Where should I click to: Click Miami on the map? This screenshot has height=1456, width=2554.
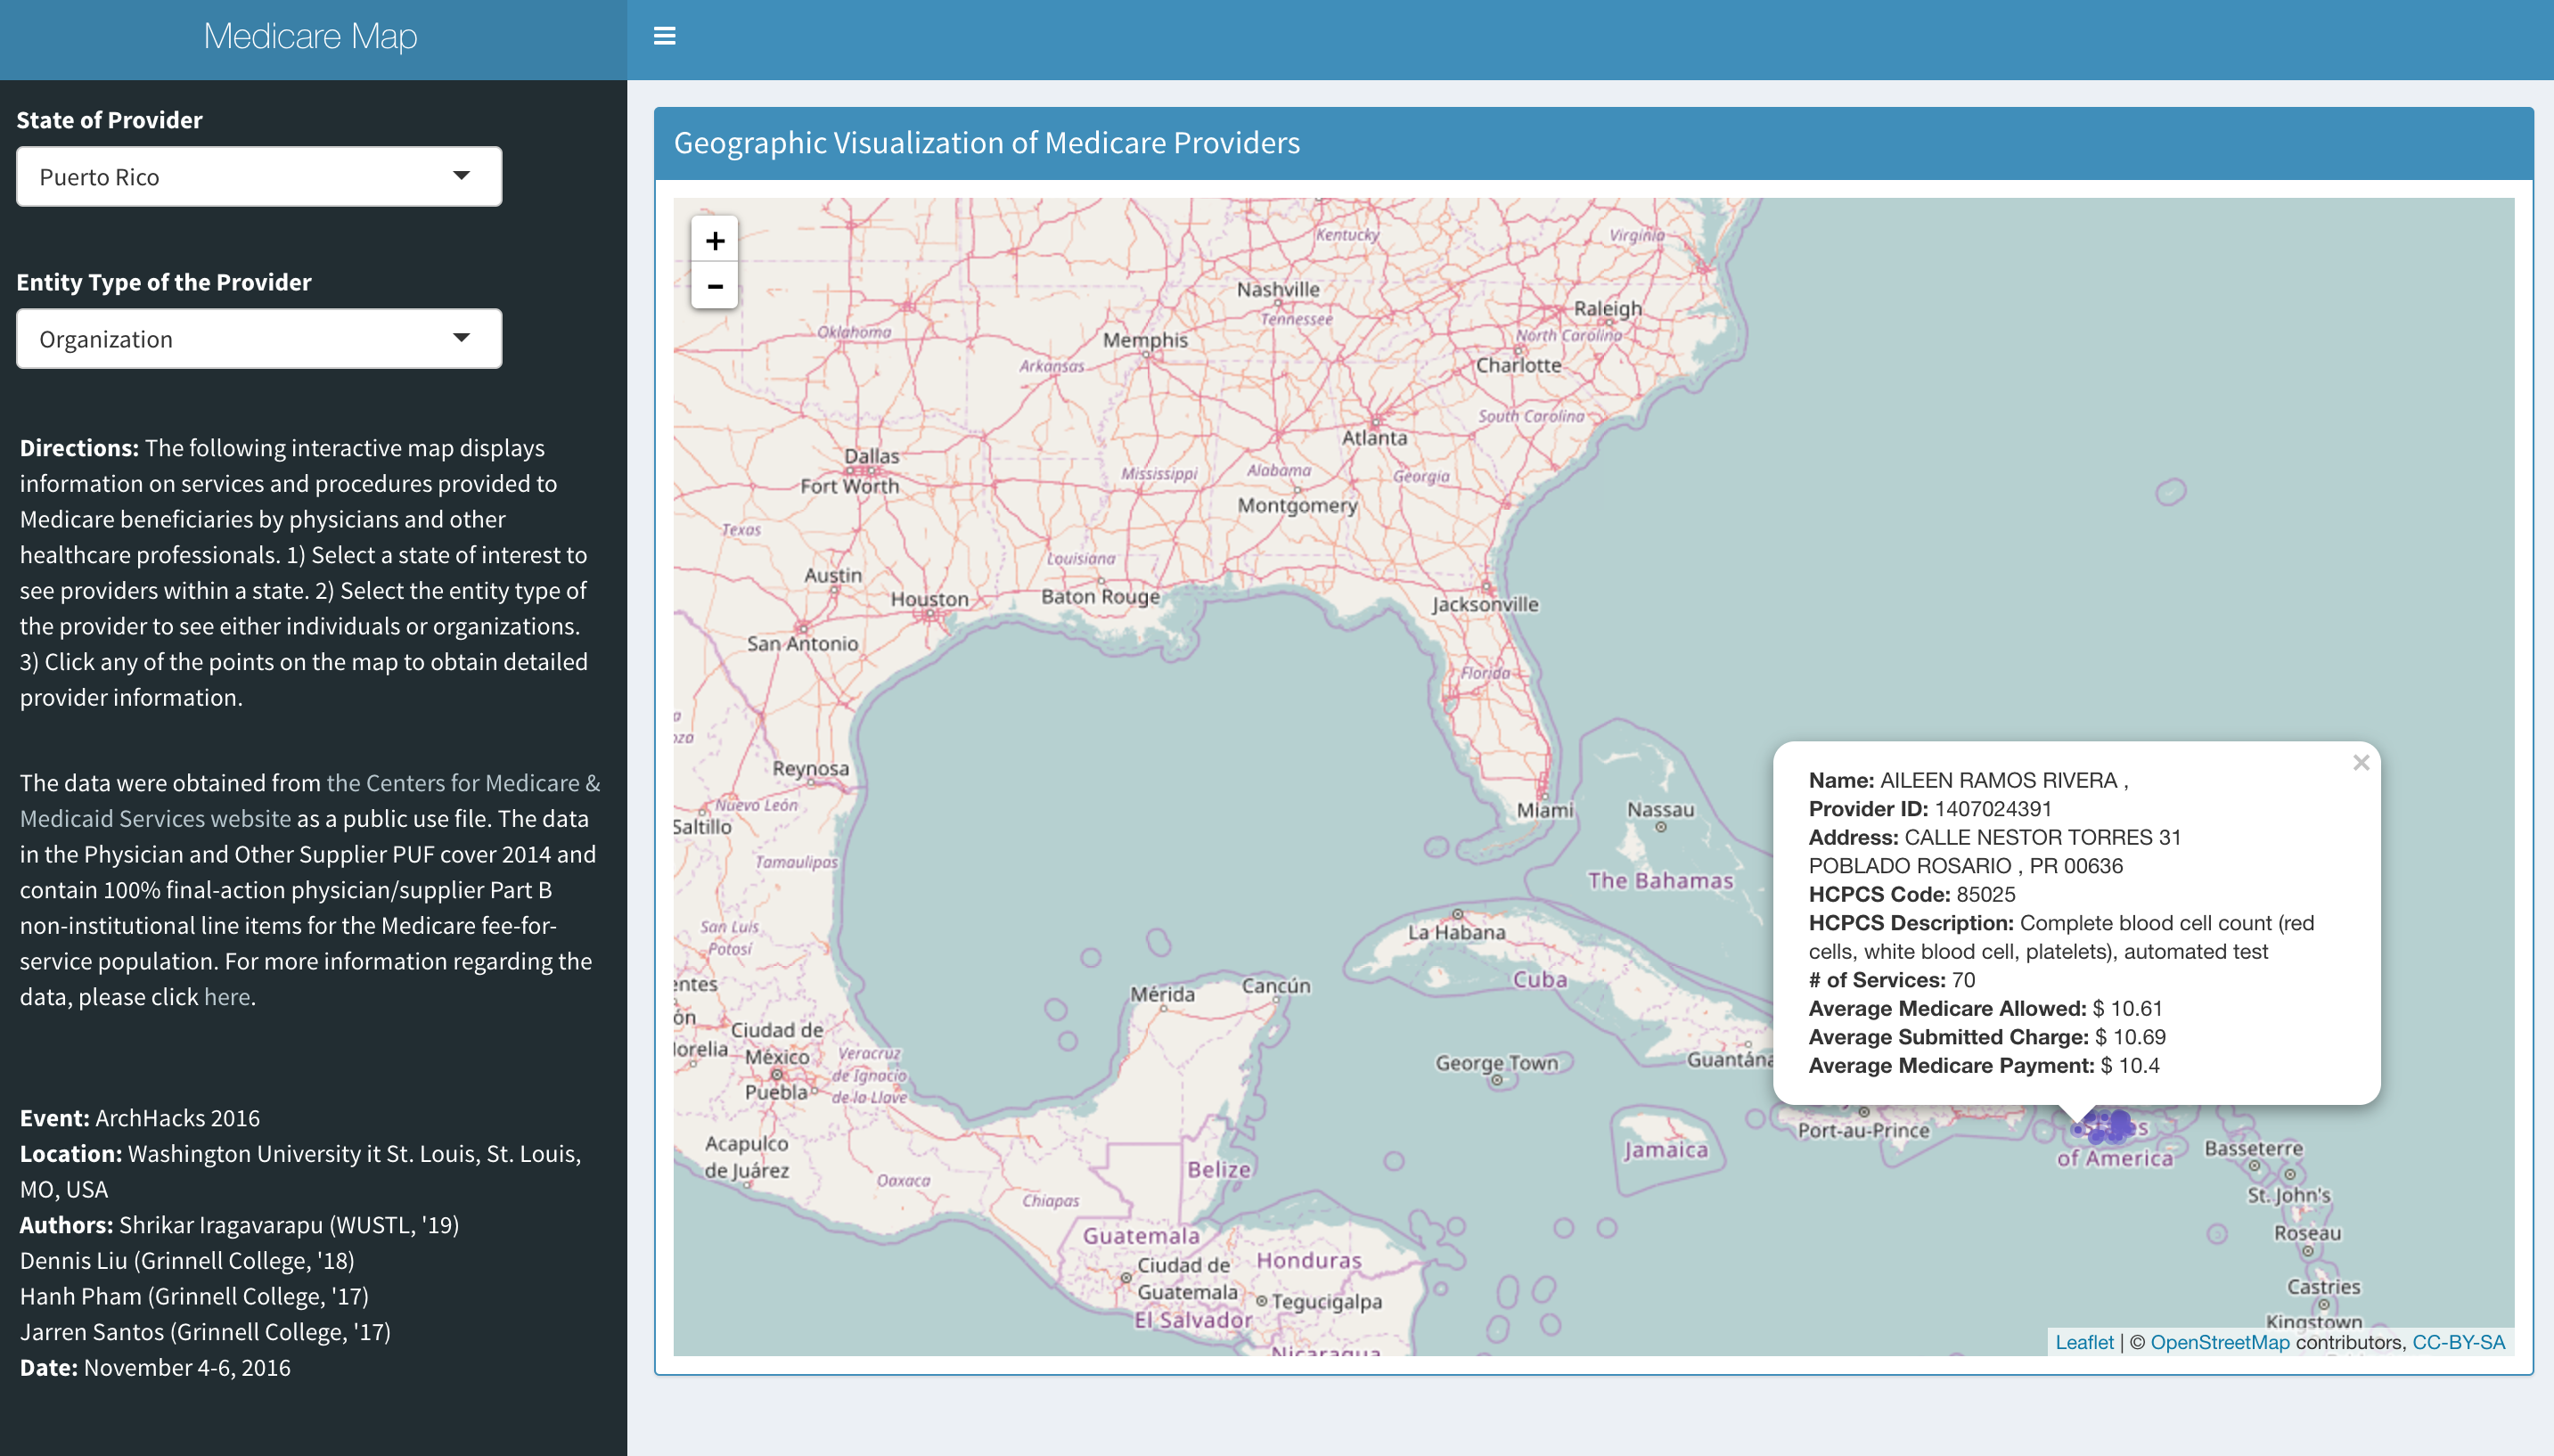tap(1544, 810)
